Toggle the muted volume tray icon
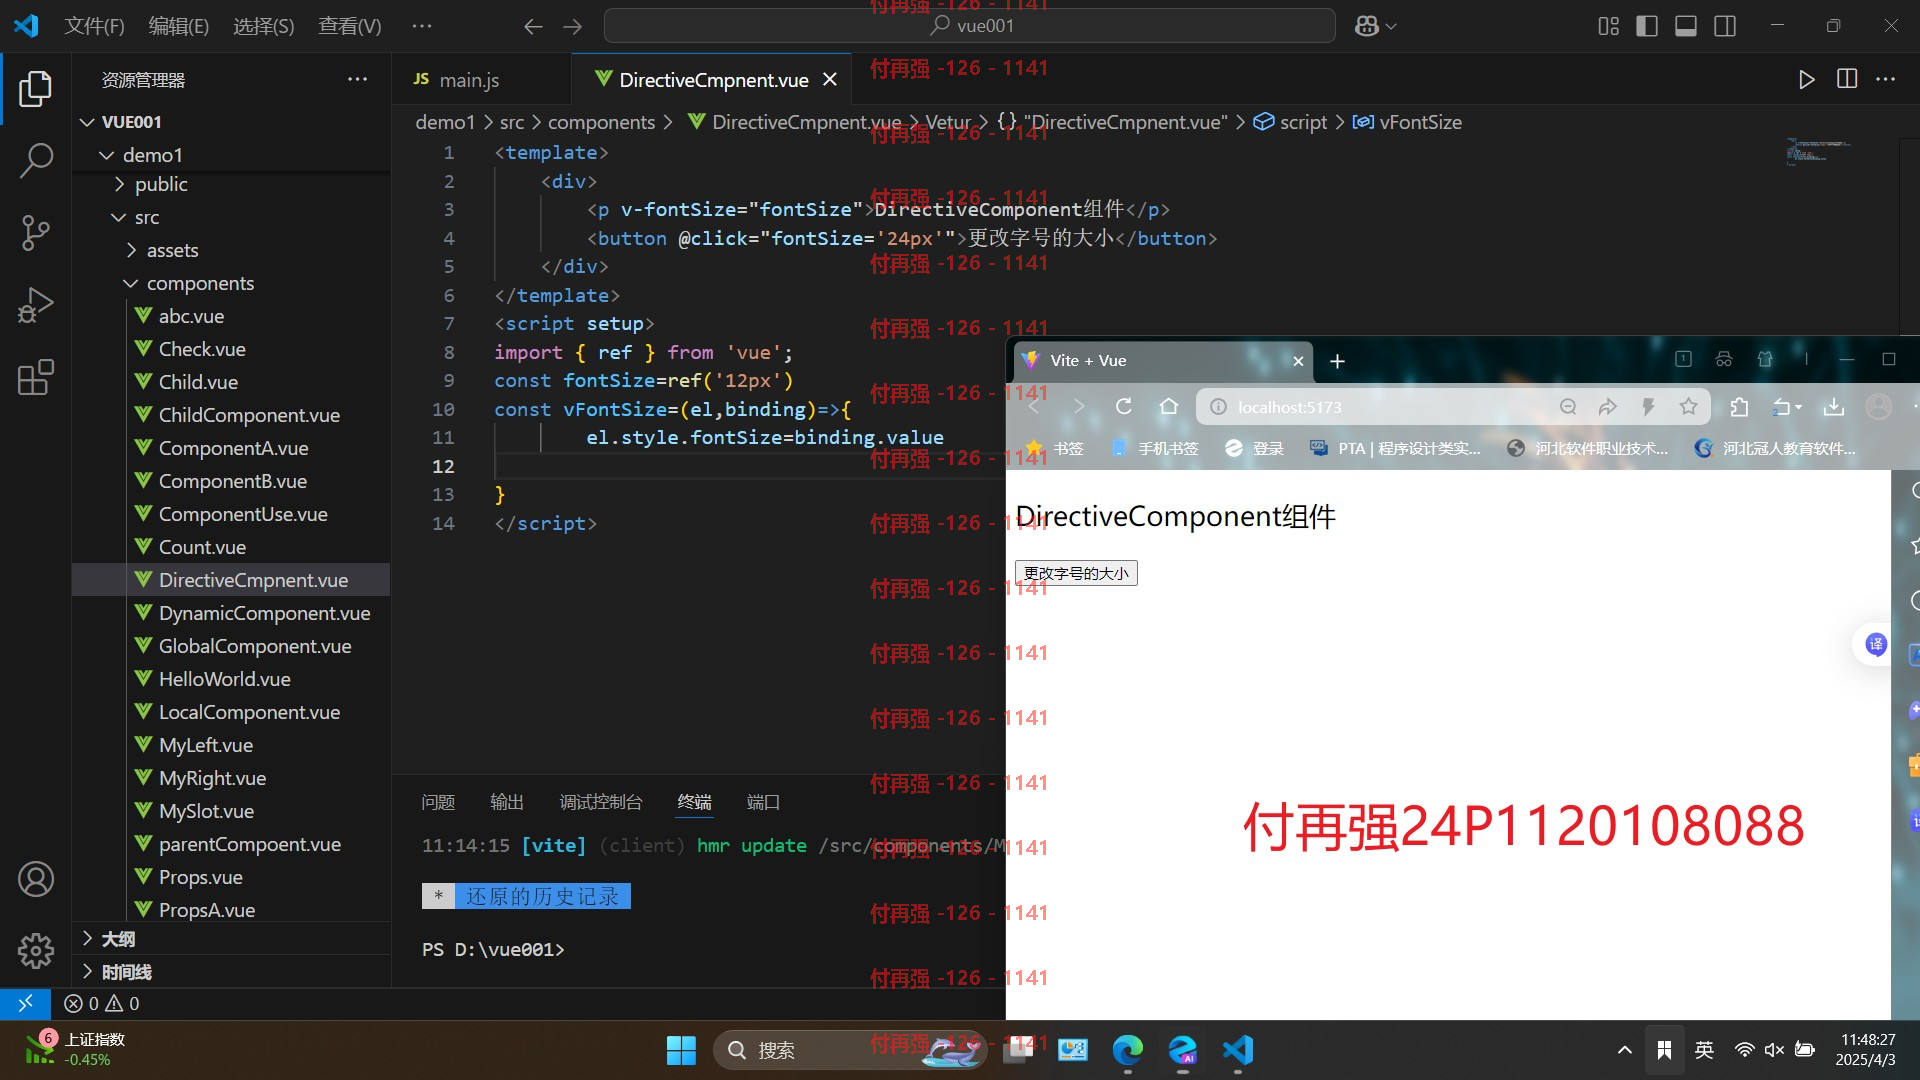The width and height of the screenshot is (1920, 1080). click(x=1774, y=1049)
